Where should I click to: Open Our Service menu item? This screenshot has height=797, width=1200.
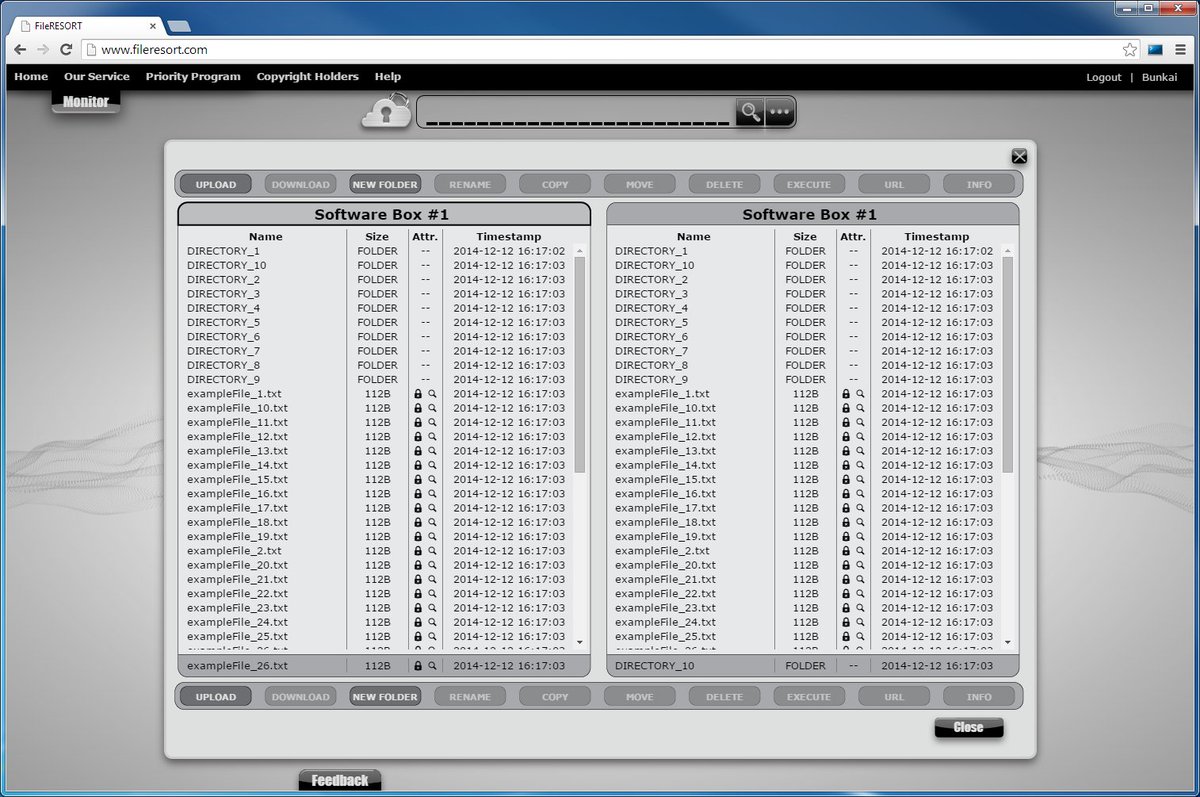click(x=97, y=77)
